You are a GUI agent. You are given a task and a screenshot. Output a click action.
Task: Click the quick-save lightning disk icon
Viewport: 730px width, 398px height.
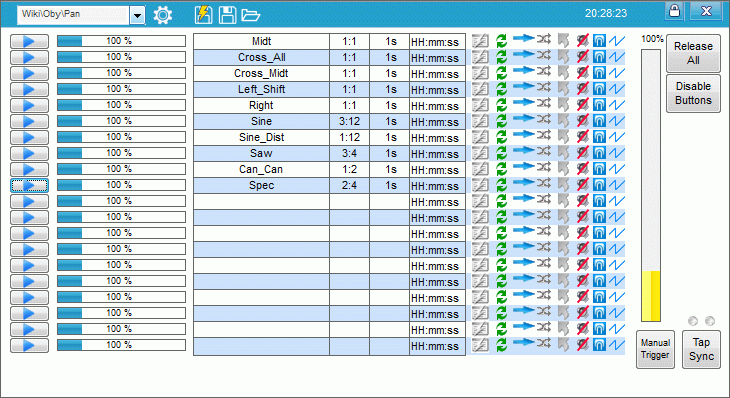203,15
